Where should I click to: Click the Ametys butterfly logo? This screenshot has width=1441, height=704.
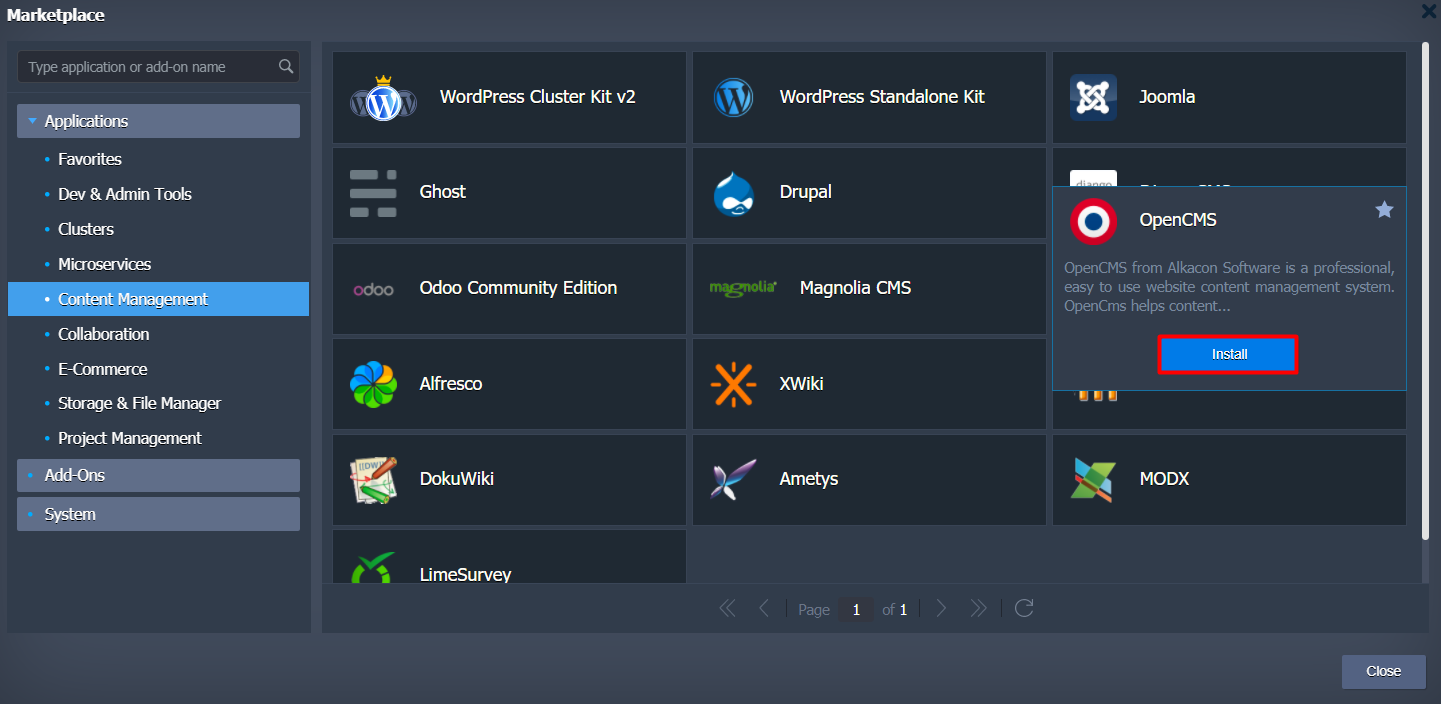(733, 480)
